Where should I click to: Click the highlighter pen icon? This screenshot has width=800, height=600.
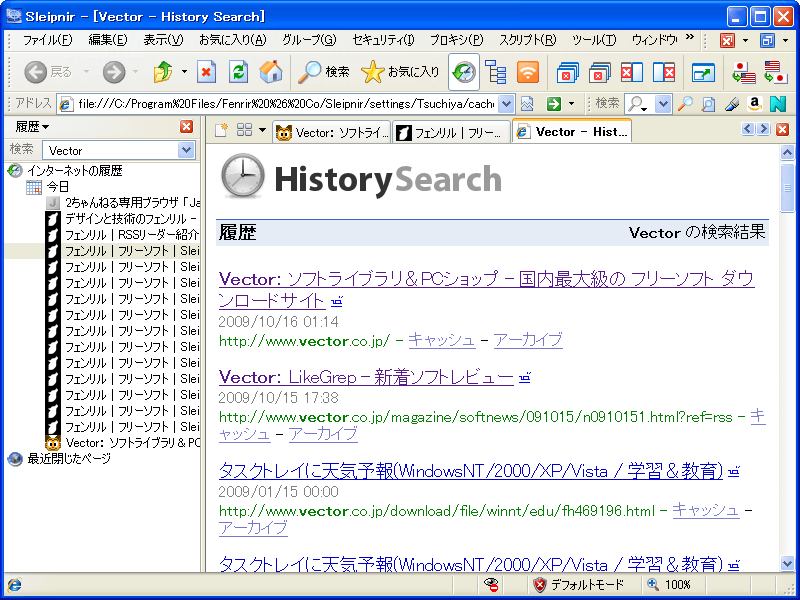tap(732, 104)
